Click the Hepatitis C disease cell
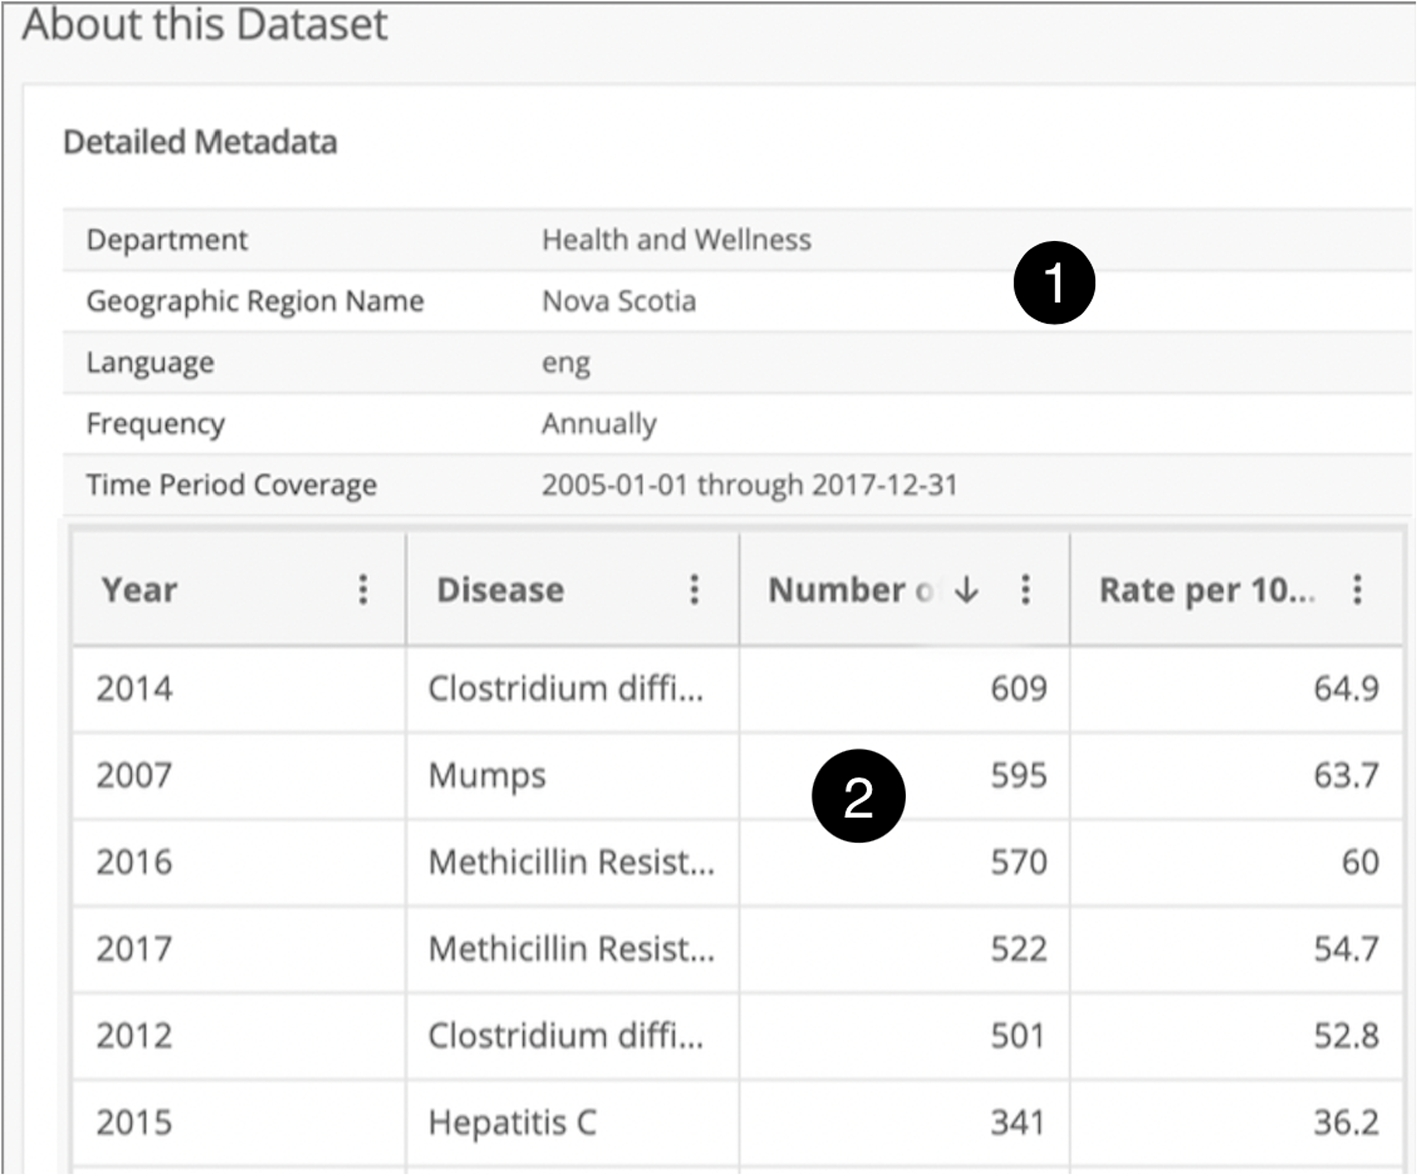This screenshot has height=1176, width=1418. coord(572,1123)
